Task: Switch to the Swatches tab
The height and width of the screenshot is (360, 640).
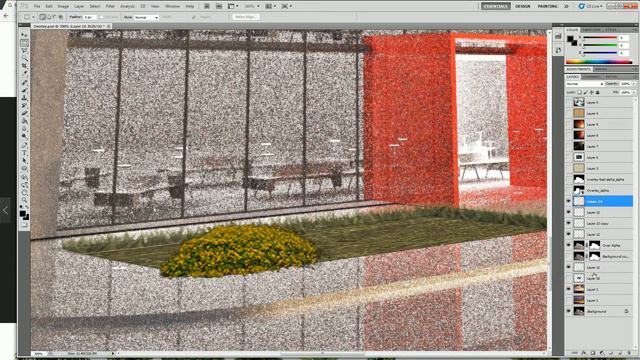Action: point(591,30)
